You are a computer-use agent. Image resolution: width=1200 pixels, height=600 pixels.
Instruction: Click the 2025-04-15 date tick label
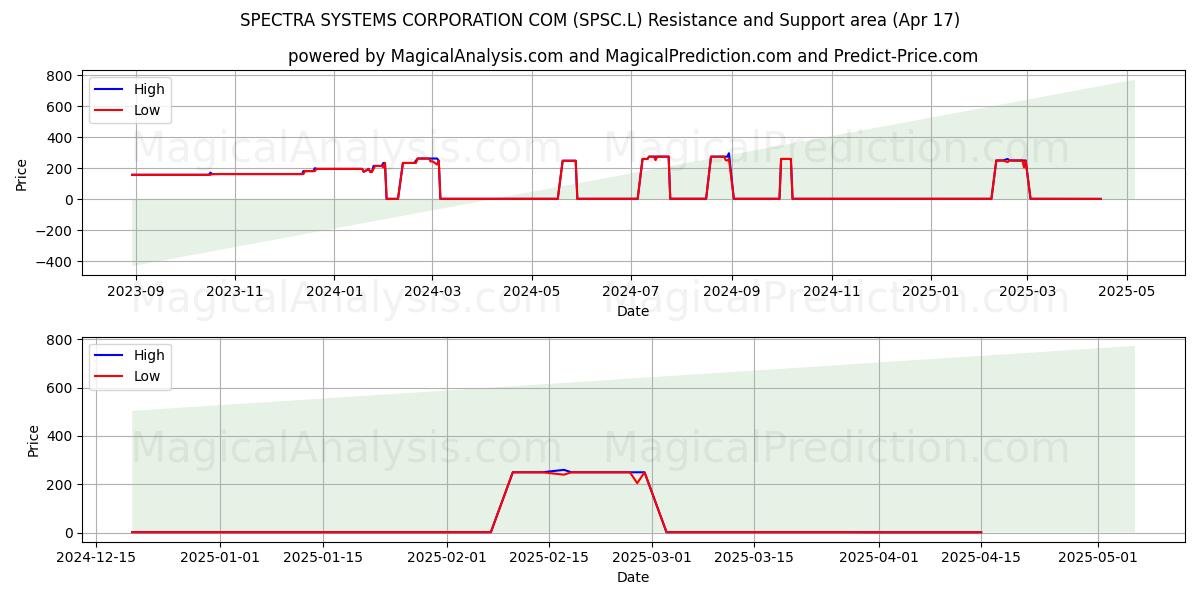tap(981, 557)
